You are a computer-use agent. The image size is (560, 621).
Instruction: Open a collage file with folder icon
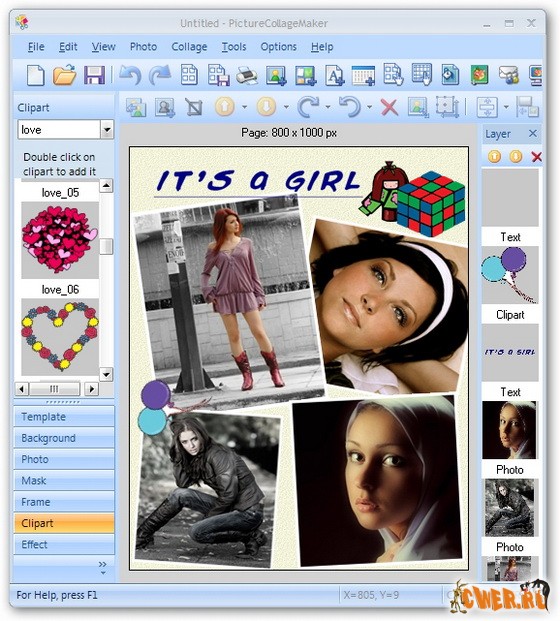[65, 75]
